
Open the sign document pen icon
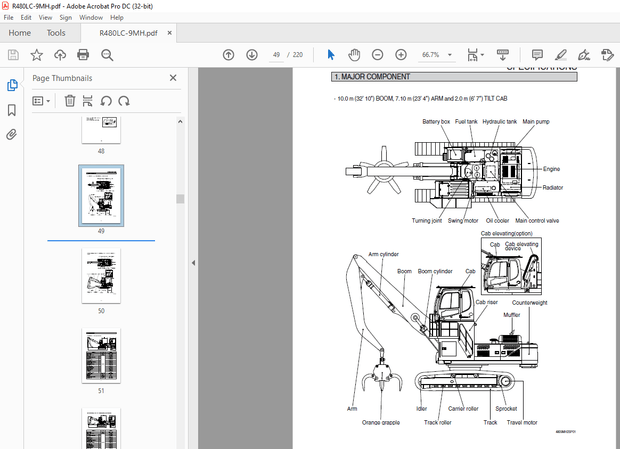click(x=584, y=55)
